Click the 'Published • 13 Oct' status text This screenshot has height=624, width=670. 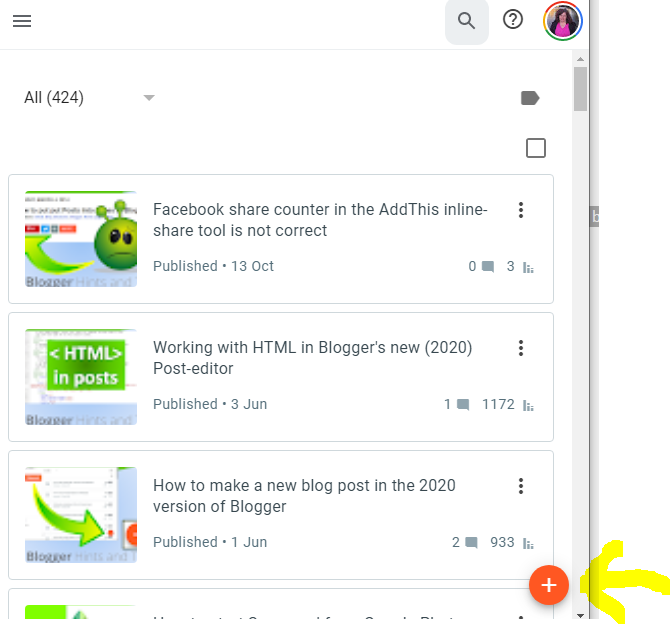pos(213,266)
